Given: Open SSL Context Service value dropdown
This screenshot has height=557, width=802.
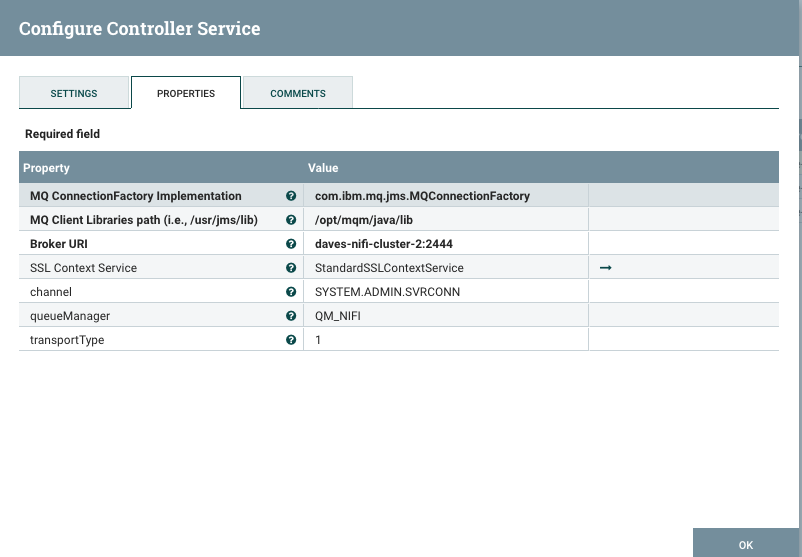Looking at the screenshot, I should (x=446, y=268).
